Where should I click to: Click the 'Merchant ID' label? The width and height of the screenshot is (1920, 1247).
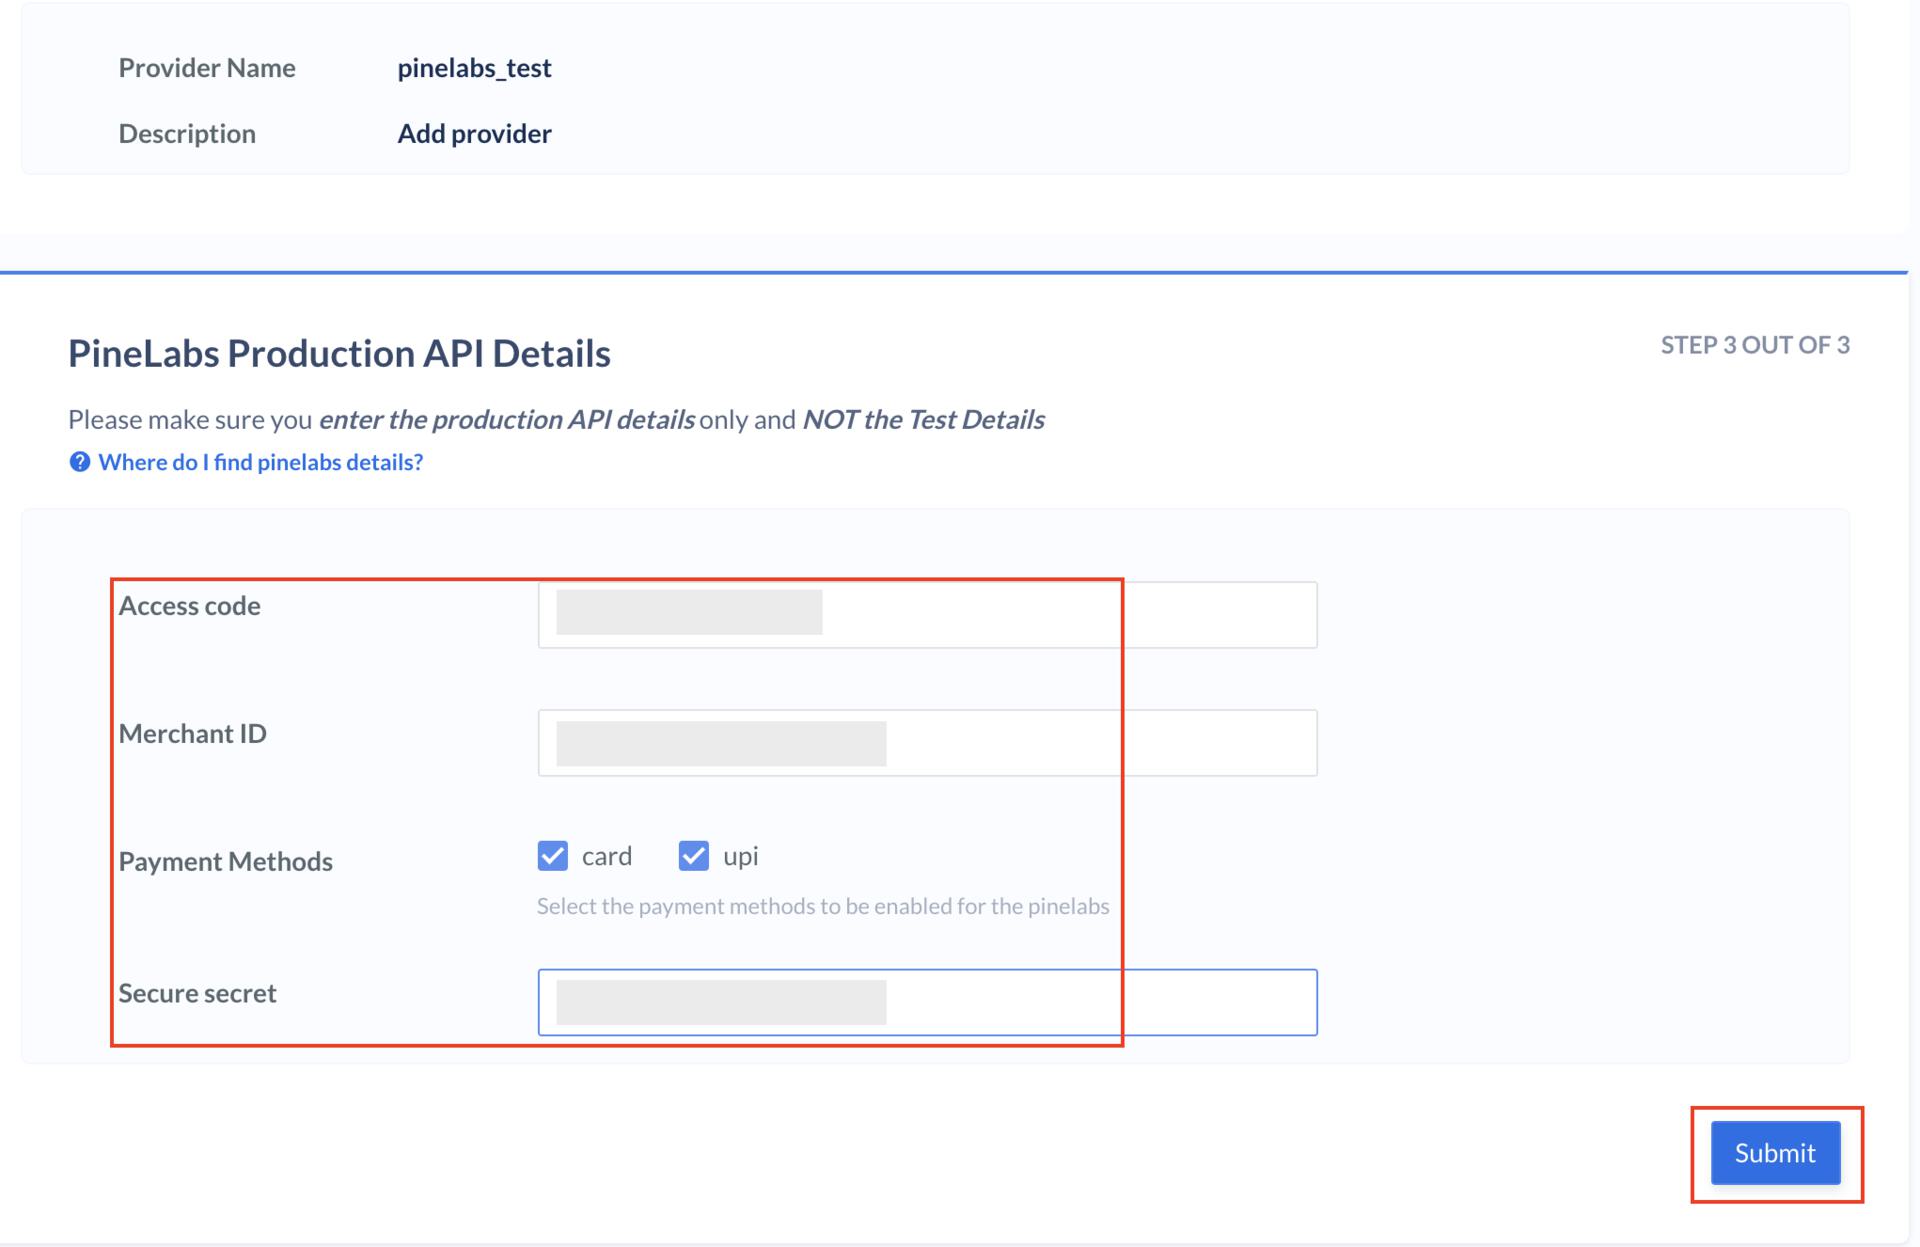(x=192, y=734)
